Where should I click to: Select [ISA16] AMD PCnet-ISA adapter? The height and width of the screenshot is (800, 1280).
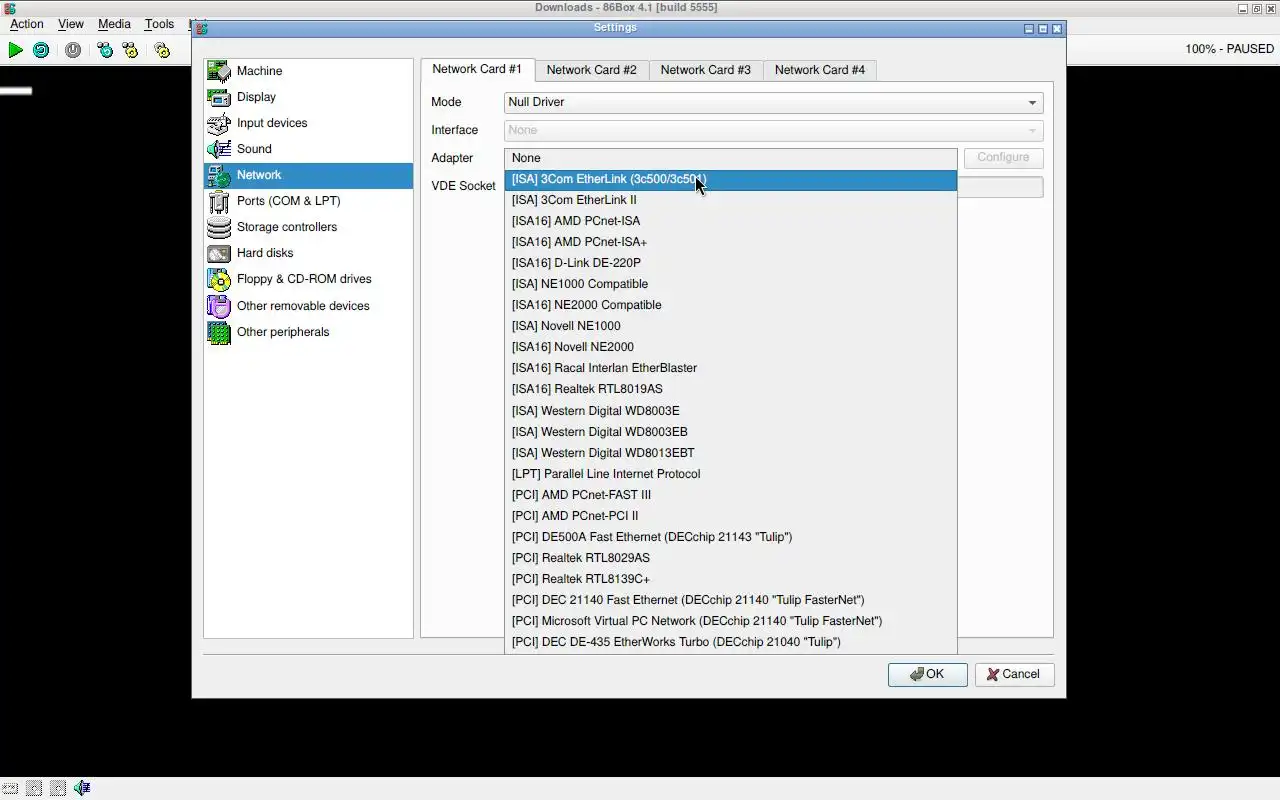[x=731, y=221]
